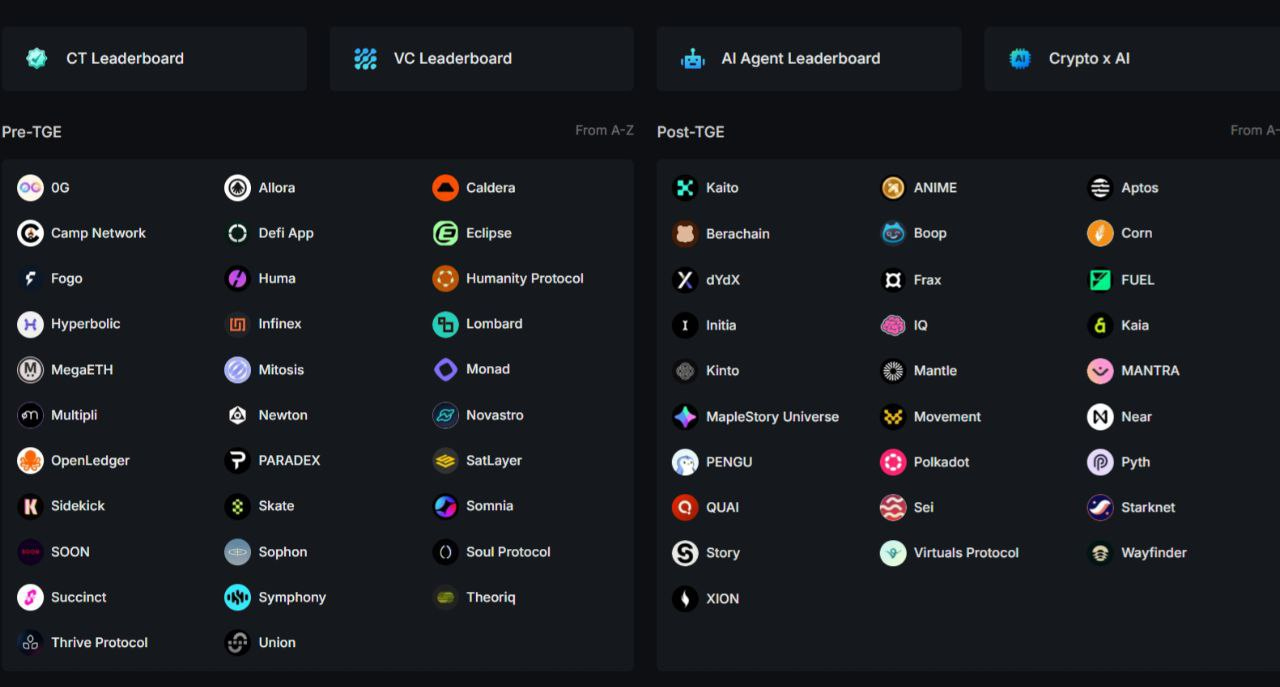Open the Story project

click(x=706, y=553)
